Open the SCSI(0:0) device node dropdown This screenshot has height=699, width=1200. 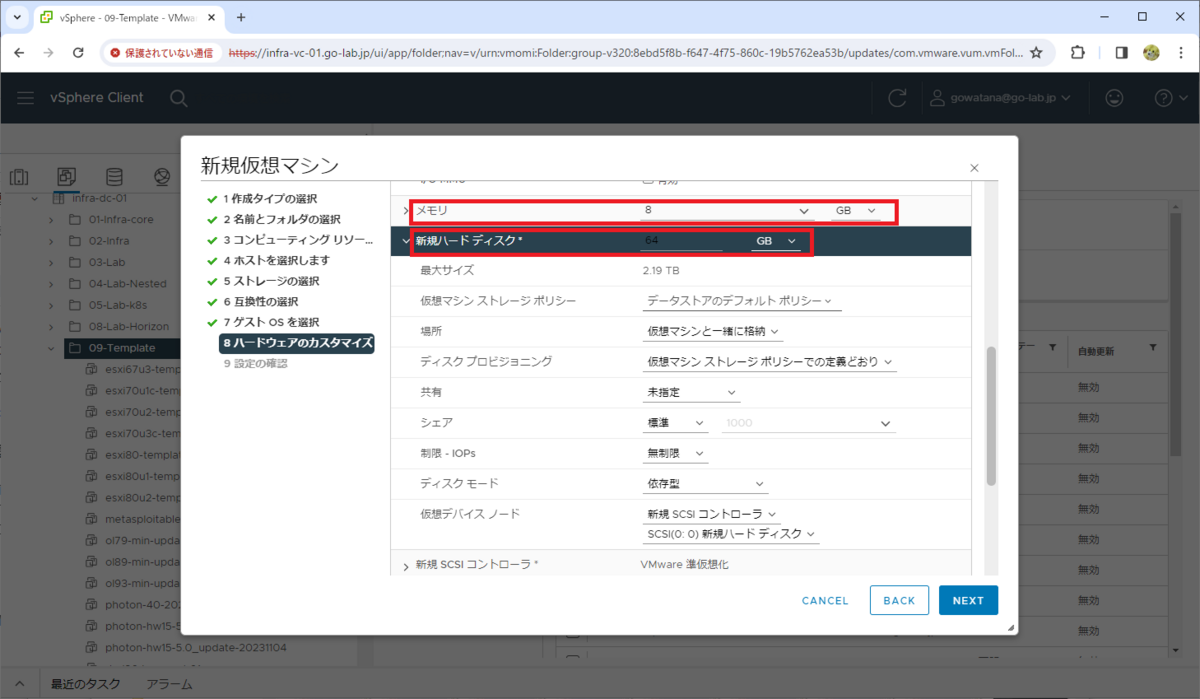pos(730,534)
